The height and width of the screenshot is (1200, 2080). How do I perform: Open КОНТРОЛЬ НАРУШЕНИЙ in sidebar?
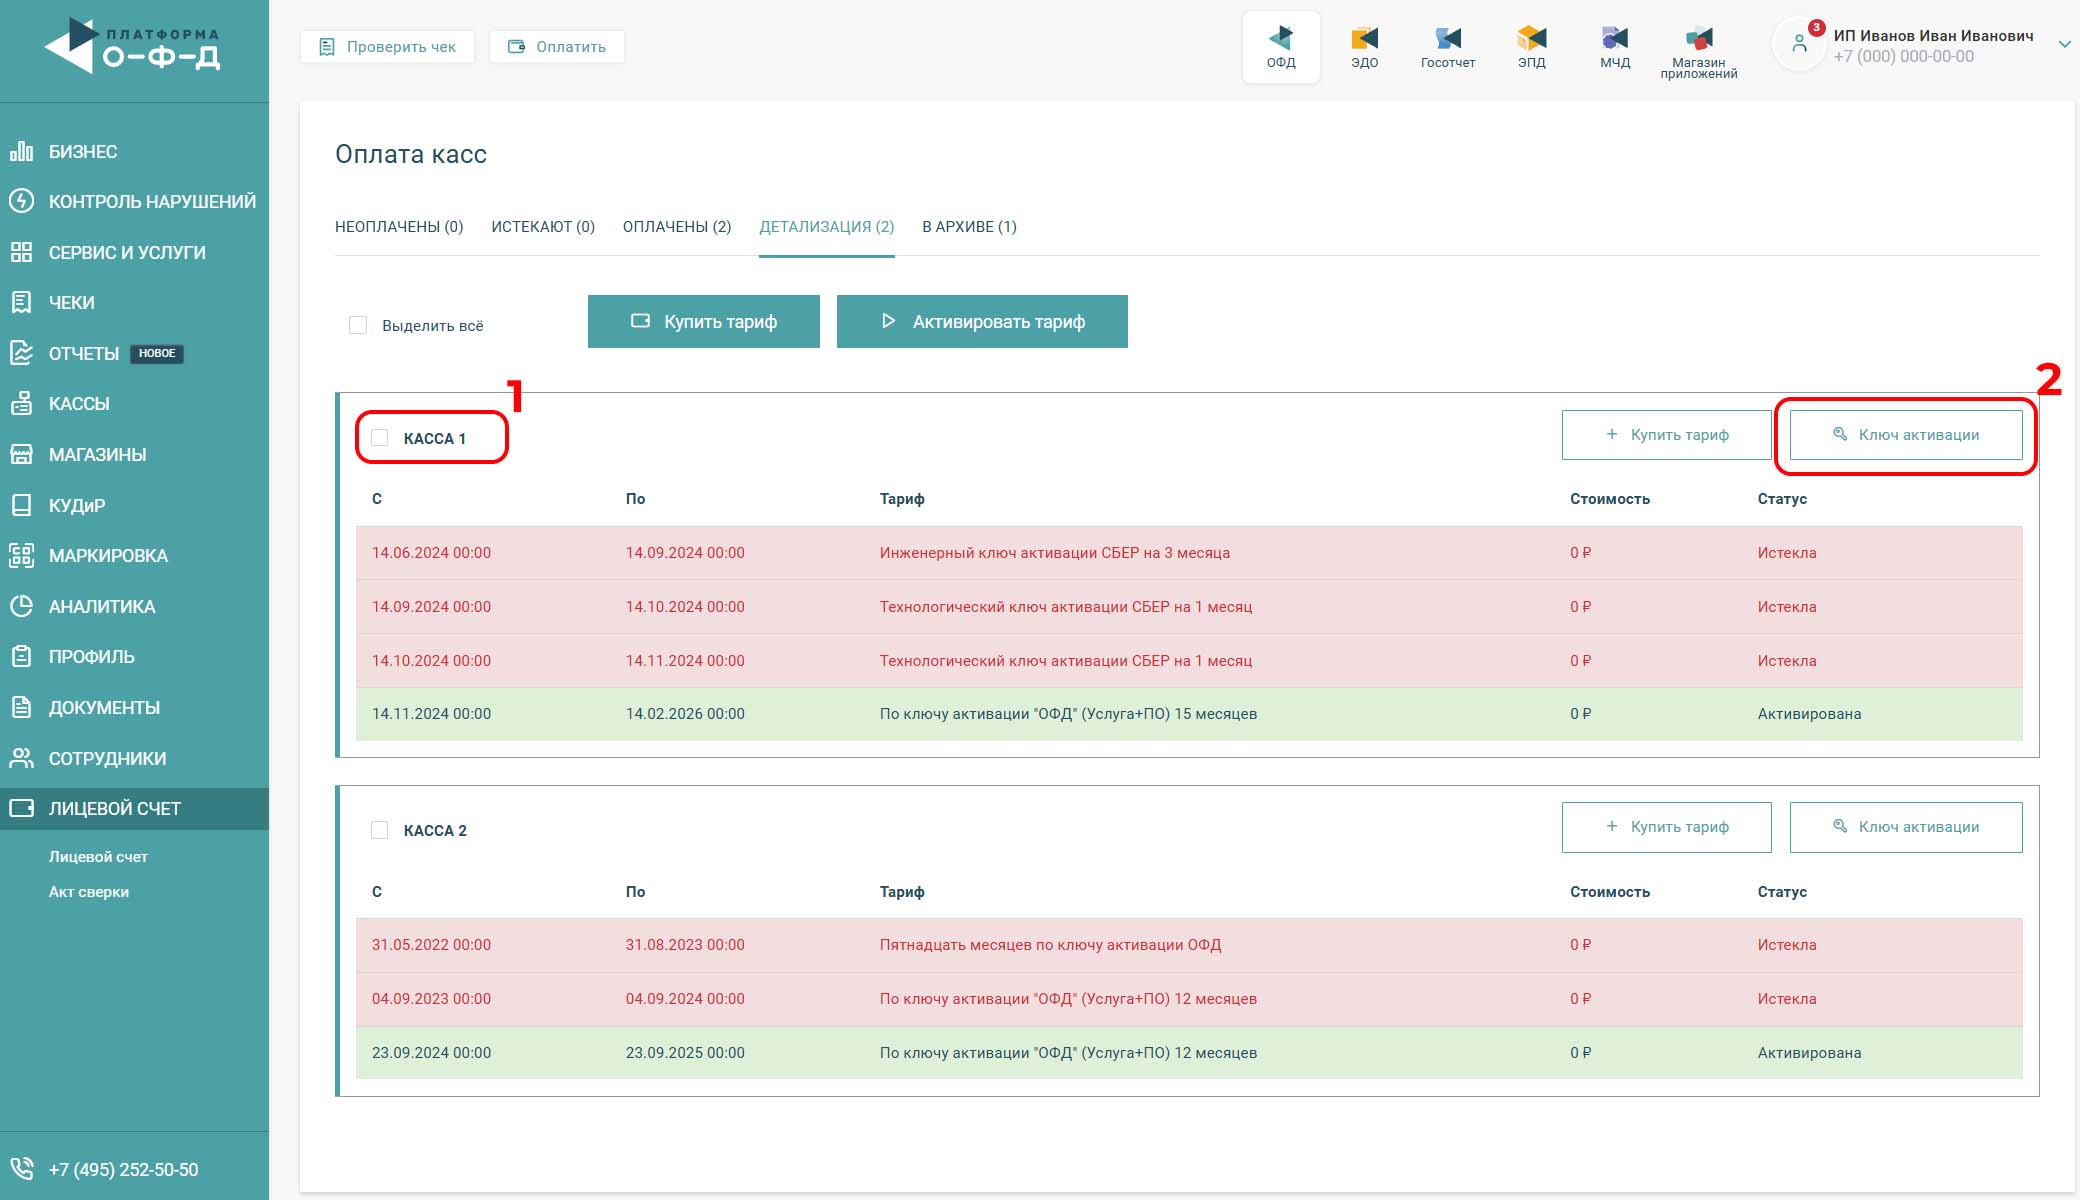click(x=134, y=202)
